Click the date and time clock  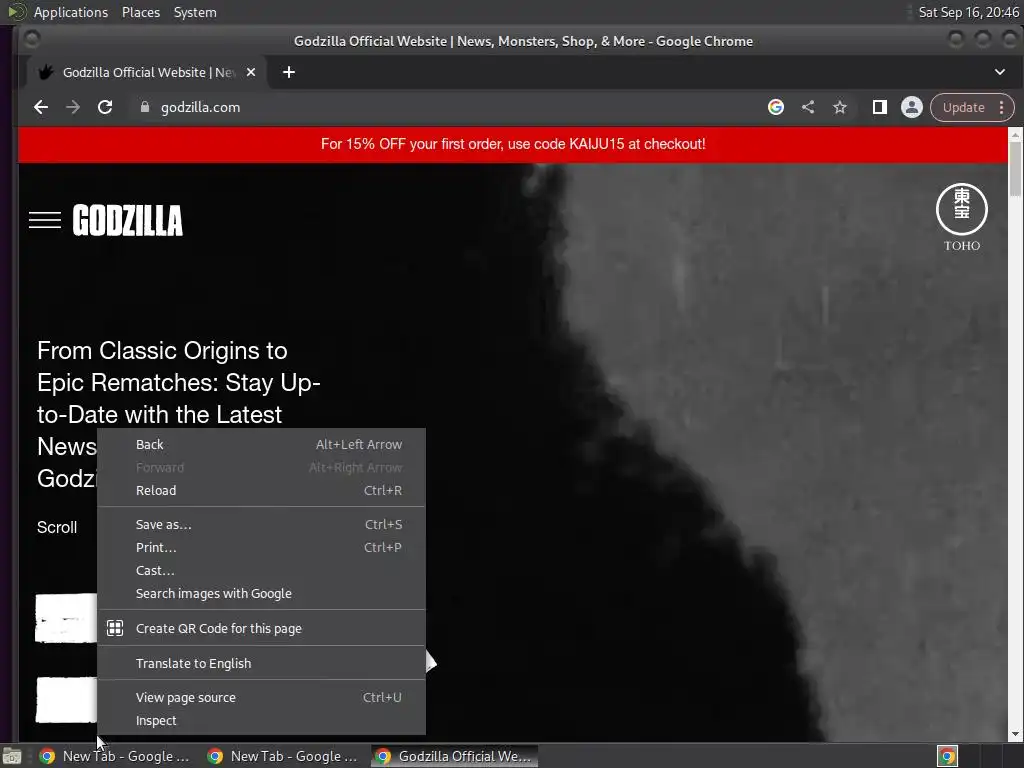pos(968,12)
